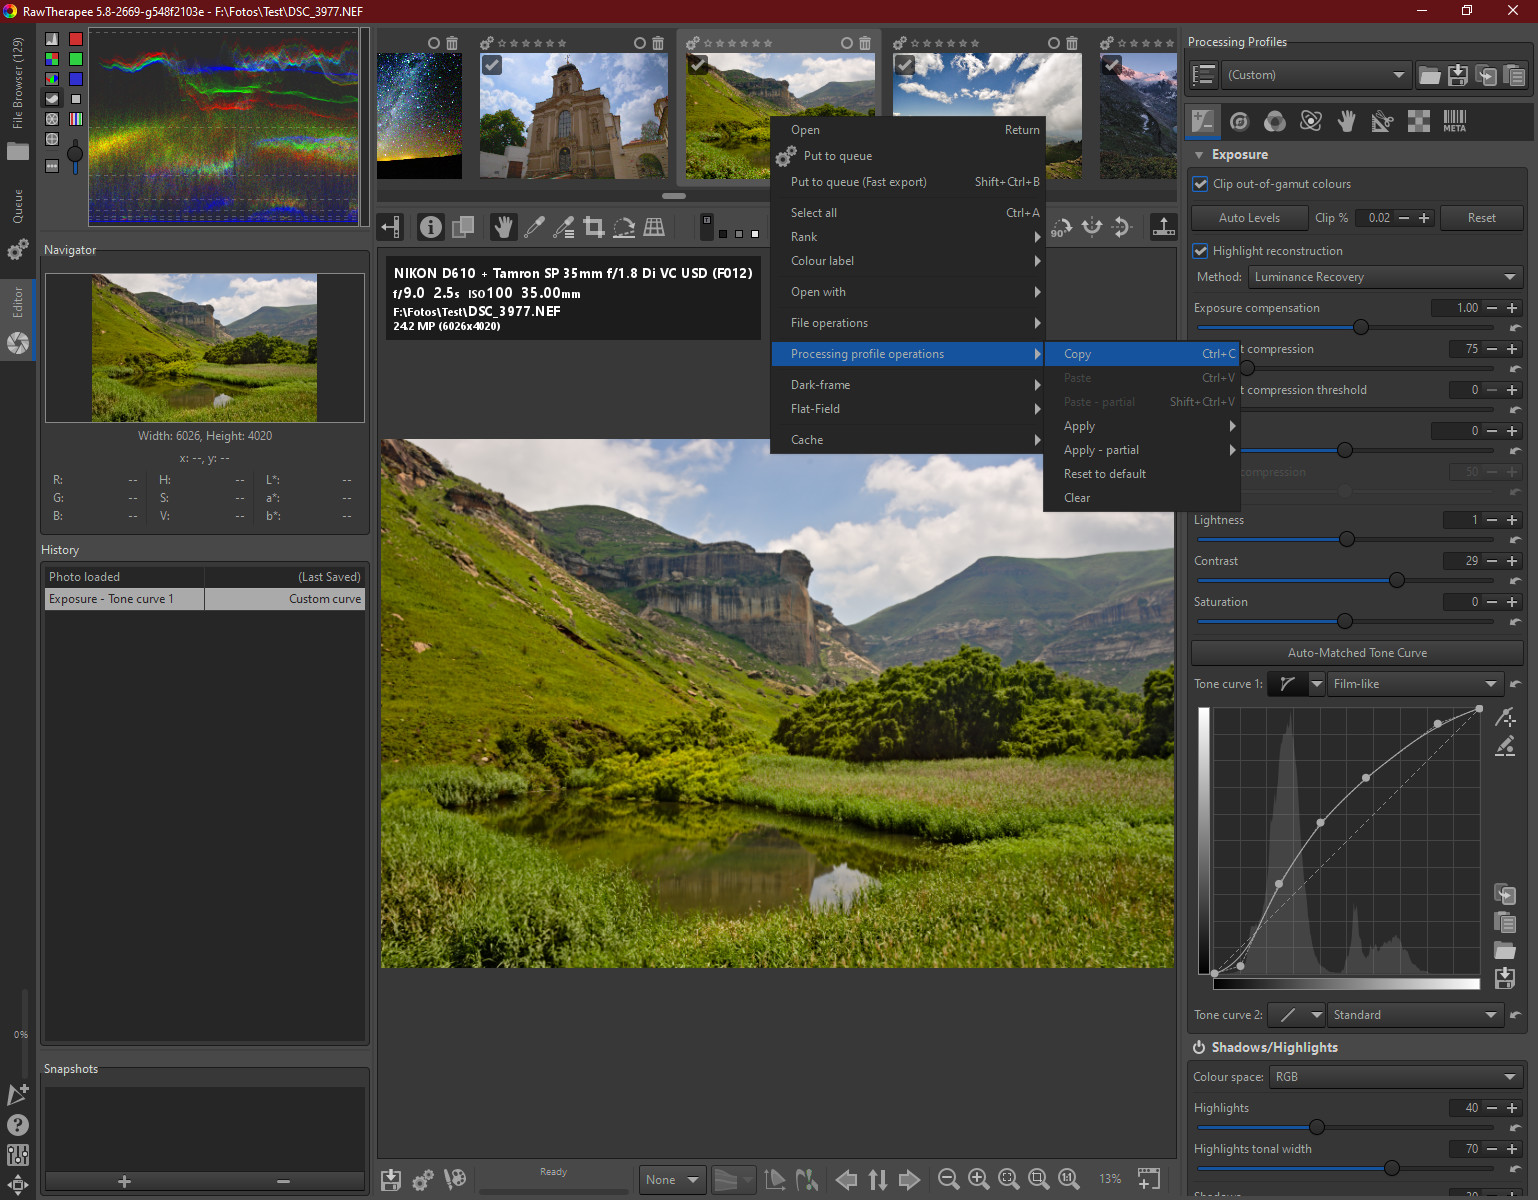
Task: Choose Copy from processing profile submenu
Action: (1077, 354)
